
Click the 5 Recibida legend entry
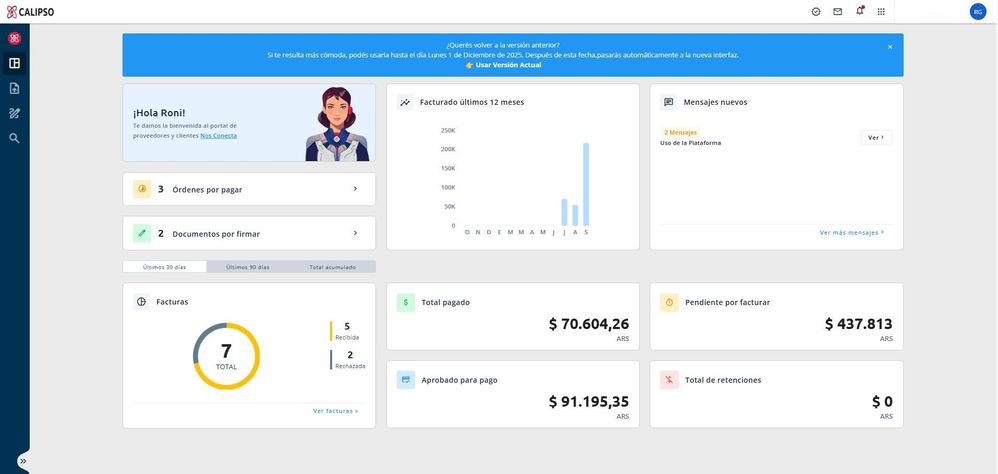tap(345, 331)
